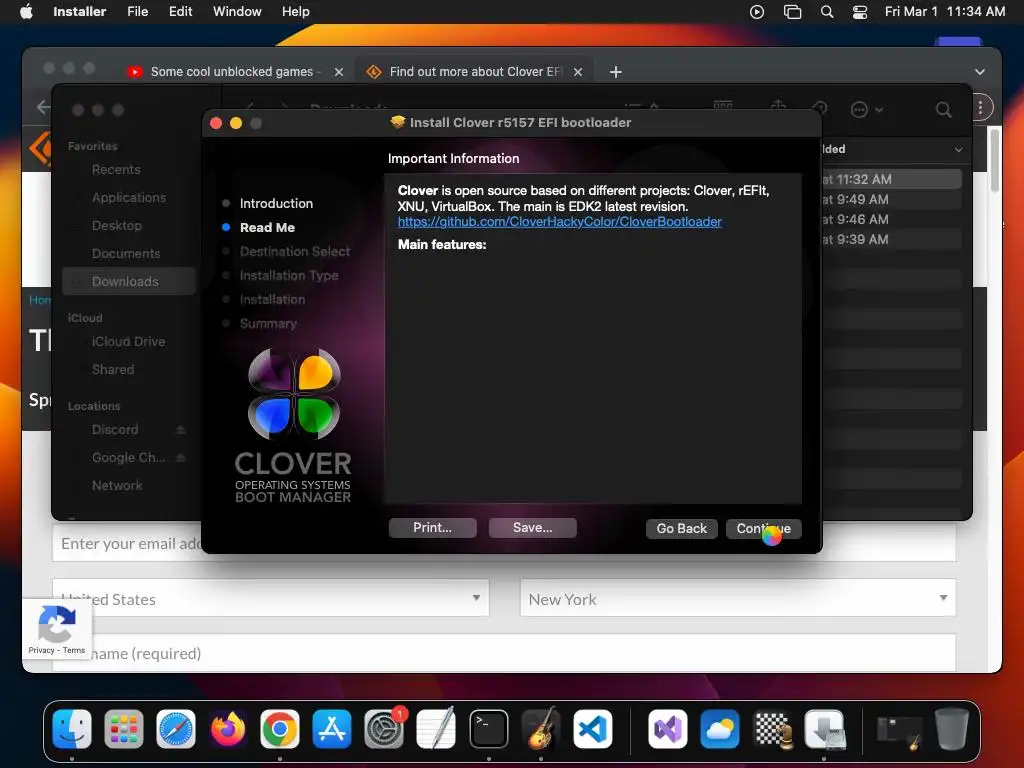The width and height of the screenshot is (1024, 768).
Task: Click the Terms link under reCAPTCHA
Action: 74,650
